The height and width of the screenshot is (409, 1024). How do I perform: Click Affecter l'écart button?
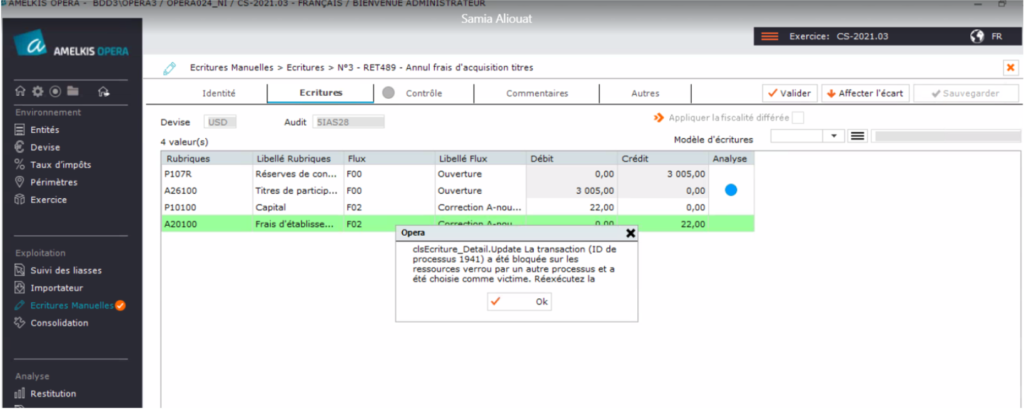865,93
